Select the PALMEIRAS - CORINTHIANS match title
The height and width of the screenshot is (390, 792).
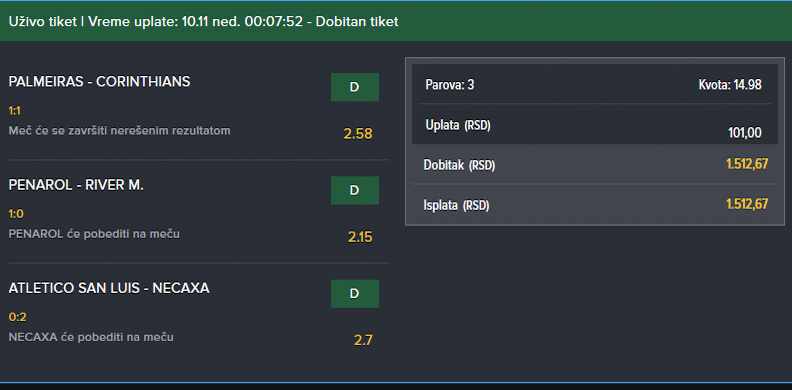(100, 82)
